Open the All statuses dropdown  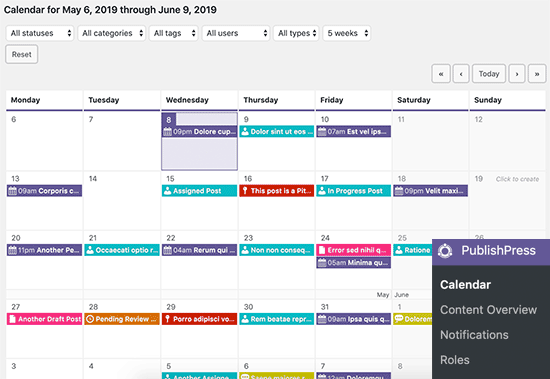pyautogui.click(x=40, y=33)
